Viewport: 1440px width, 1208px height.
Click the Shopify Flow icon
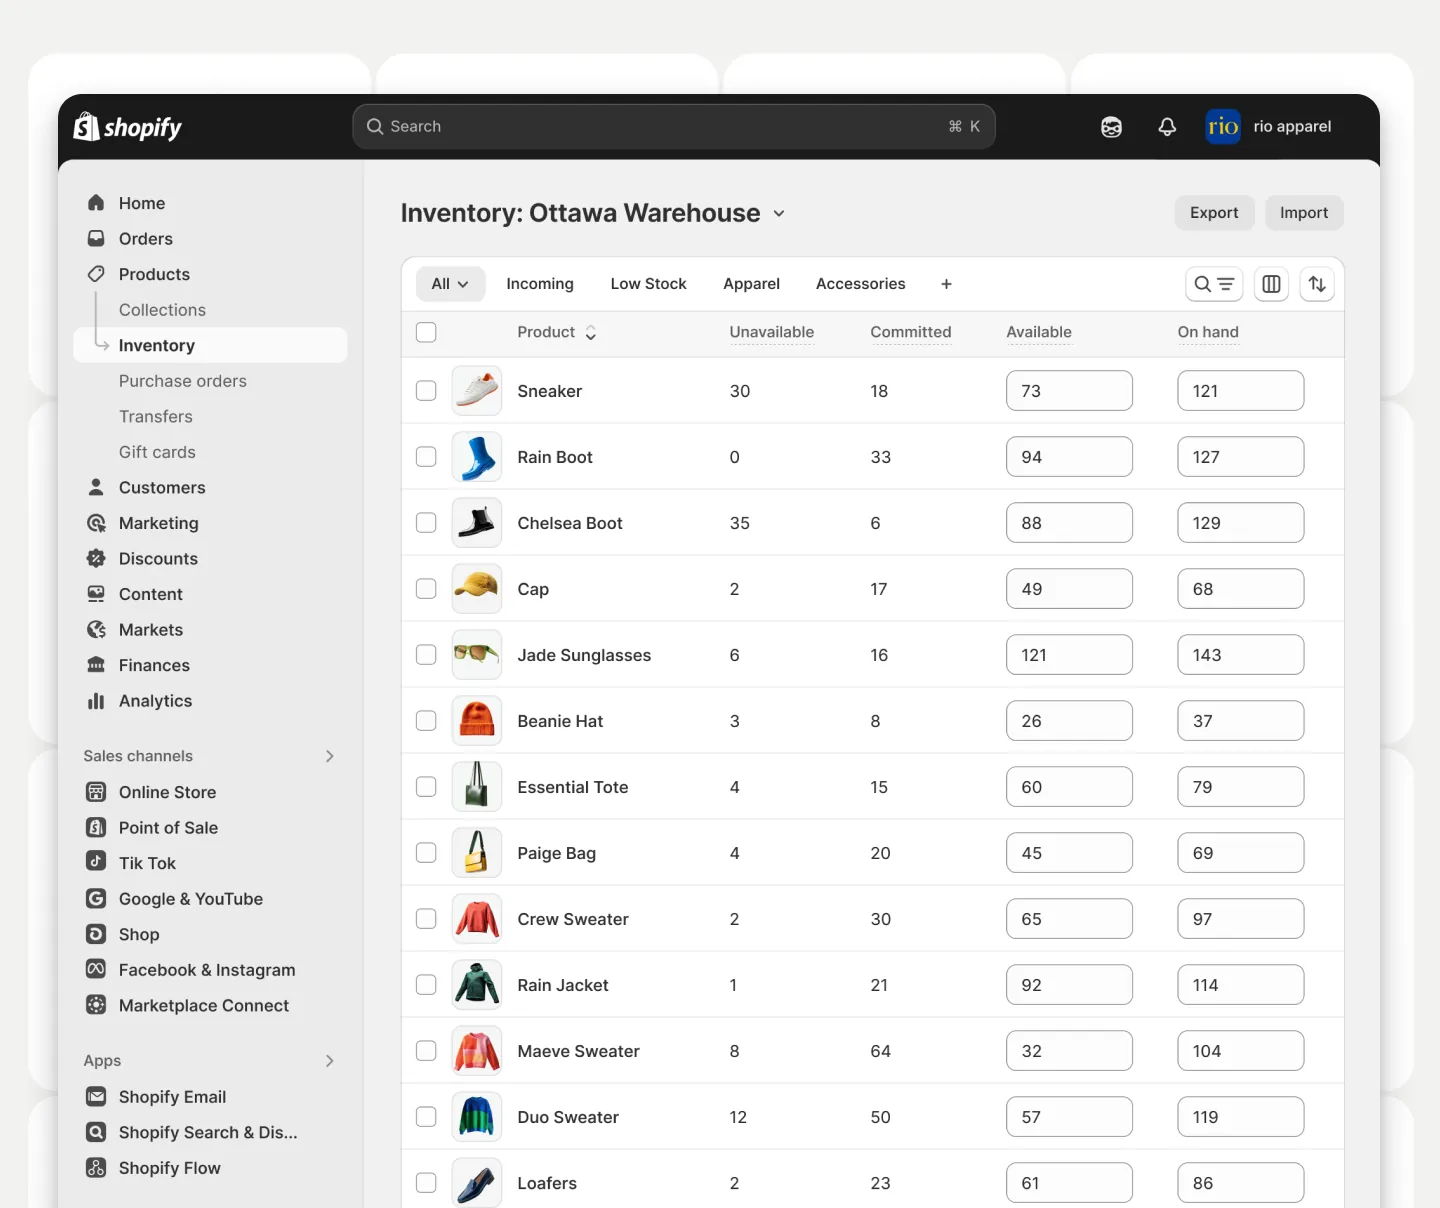pos(96,1167)
